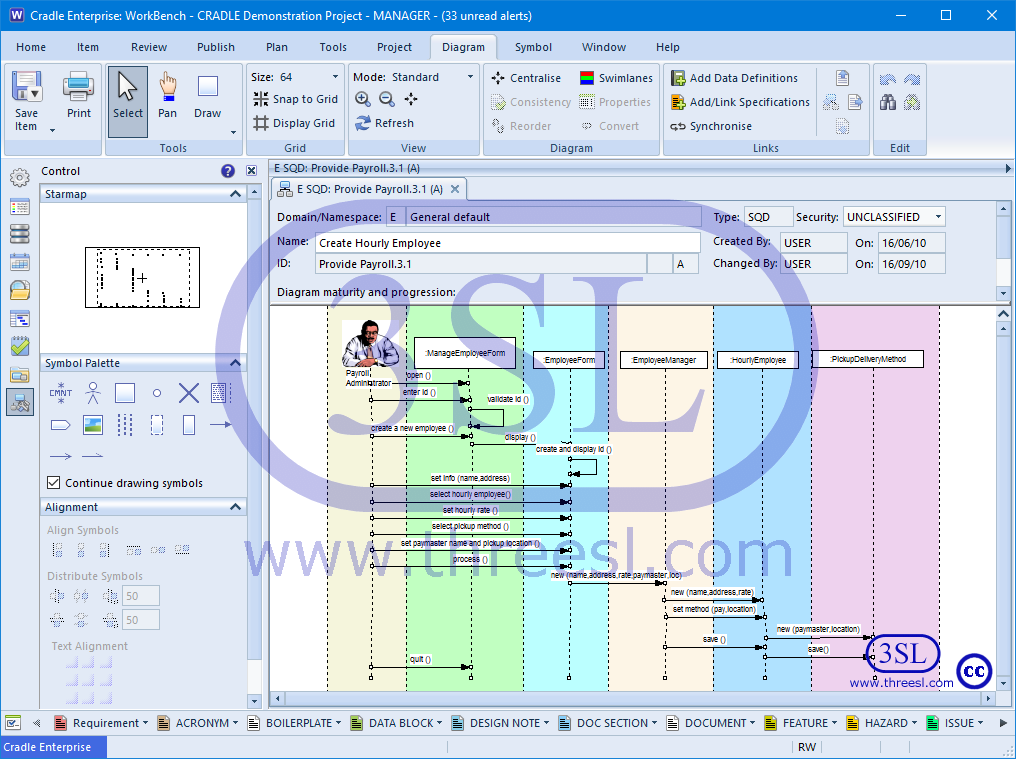
Task: Click the Print icon
Action: coord(78,86)
